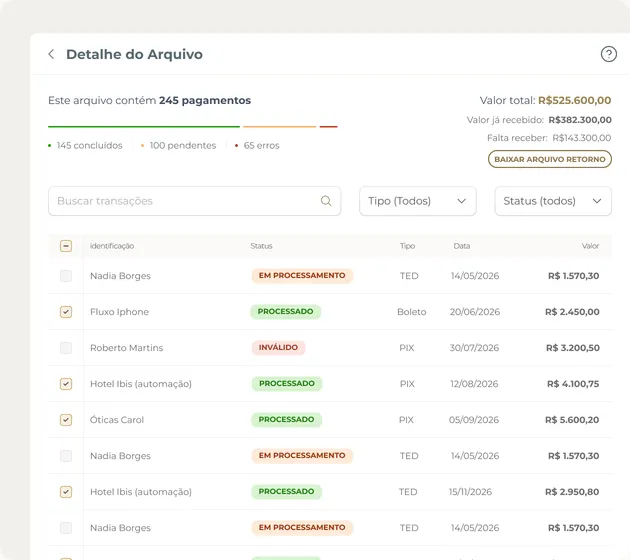Focus the Buscar transações search field

click(194, 201)
